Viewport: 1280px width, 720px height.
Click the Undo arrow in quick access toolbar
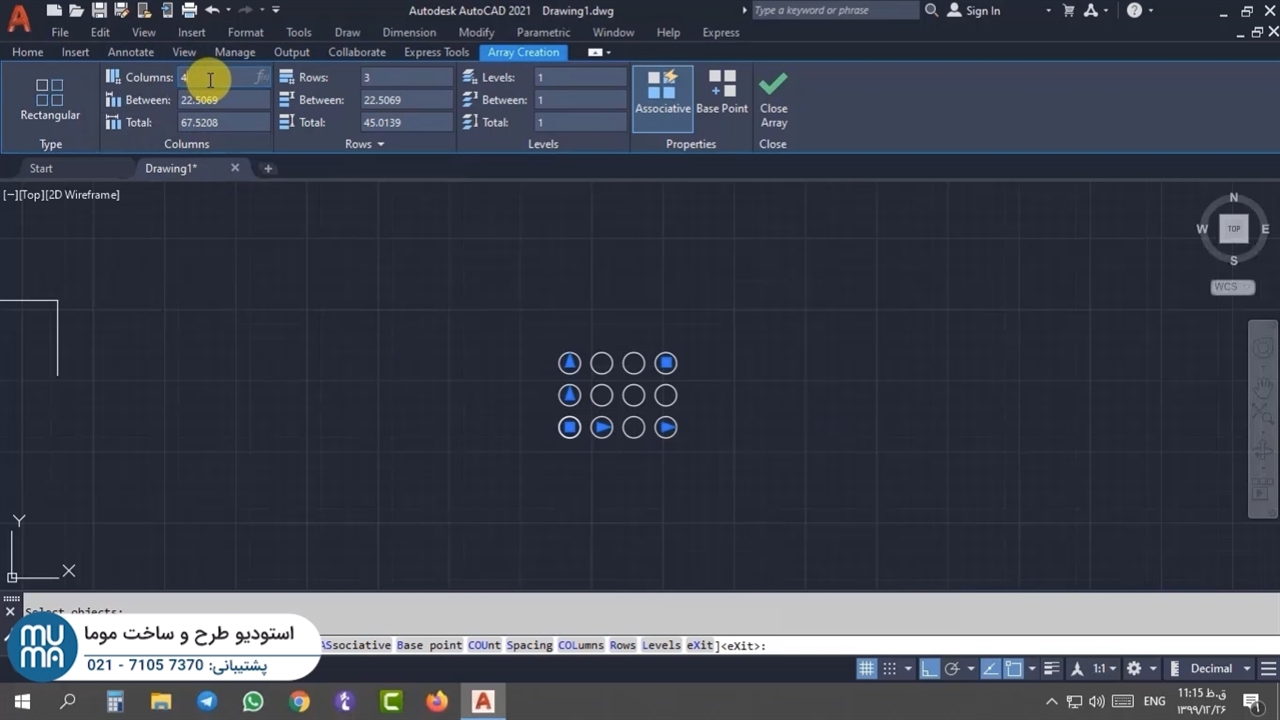pyautogui.click(x=212, y=10)
